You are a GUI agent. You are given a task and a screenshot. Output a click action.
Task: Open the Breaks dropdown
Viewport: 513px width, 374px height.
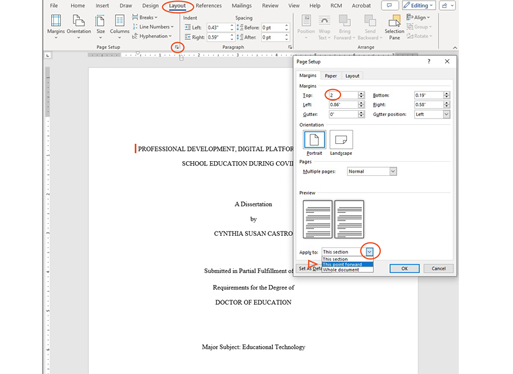[x=145, y=17]
